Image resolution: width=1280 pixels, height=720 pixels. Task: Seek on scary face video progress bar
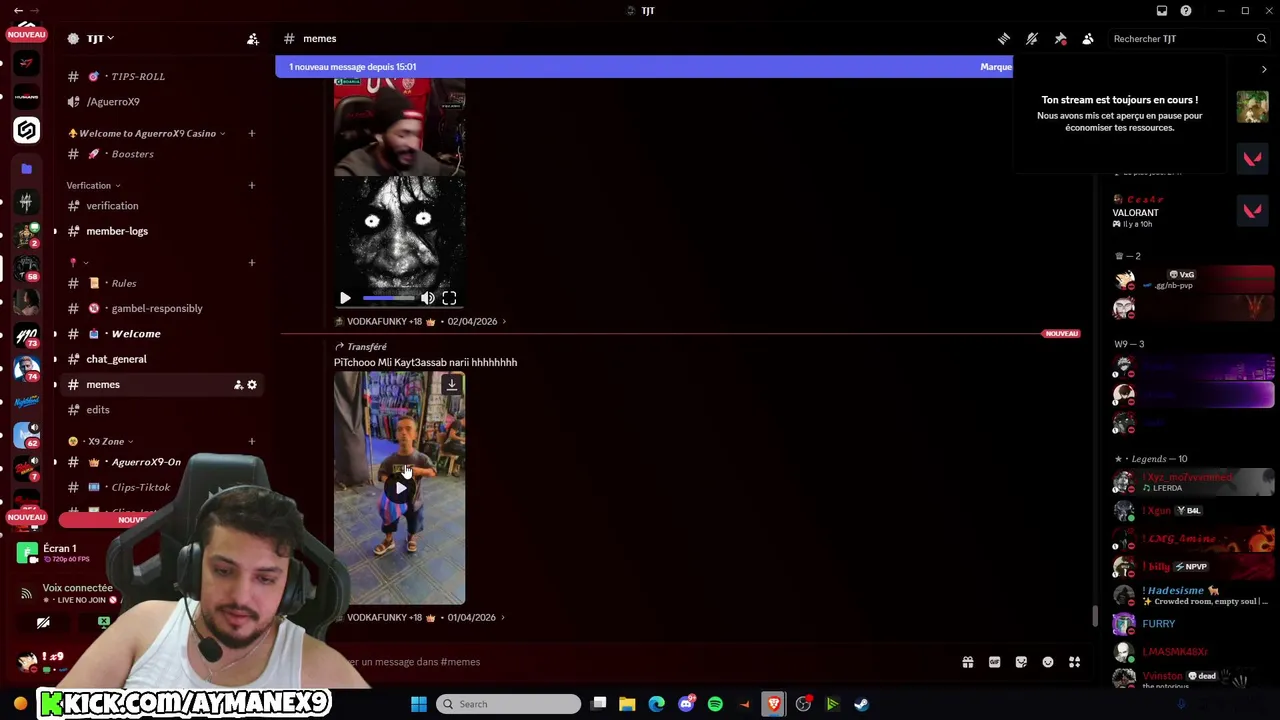click(x=388, y=298)
